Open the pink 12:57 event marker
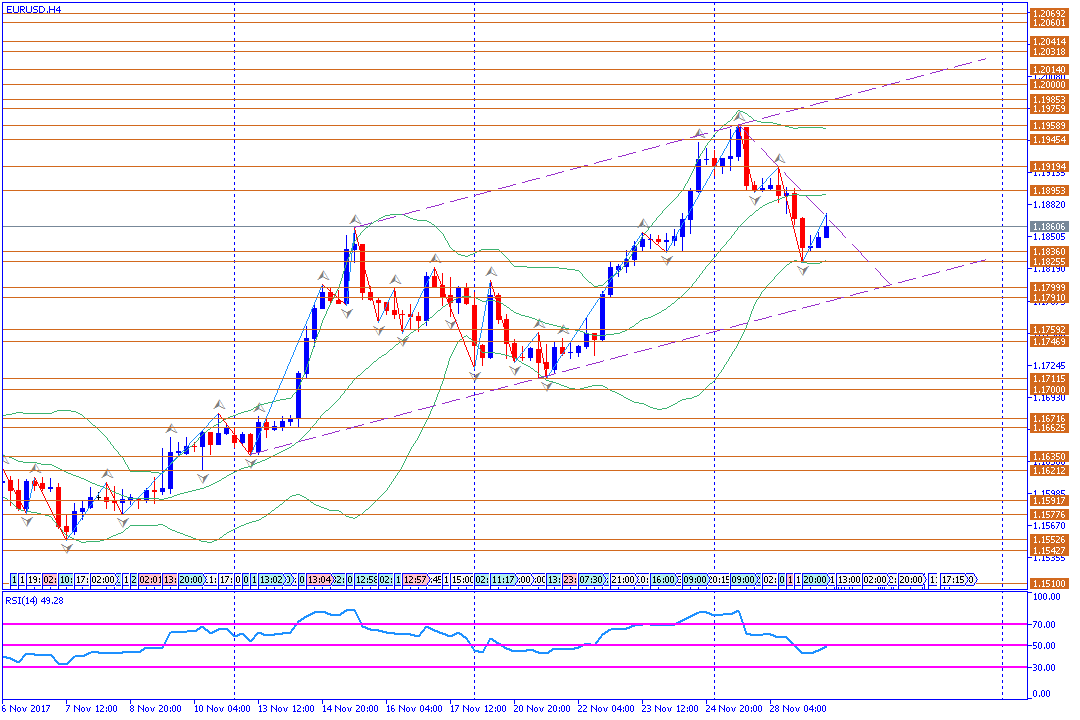The width and height of the screenshot is (1080, 720). pos(417,579)
